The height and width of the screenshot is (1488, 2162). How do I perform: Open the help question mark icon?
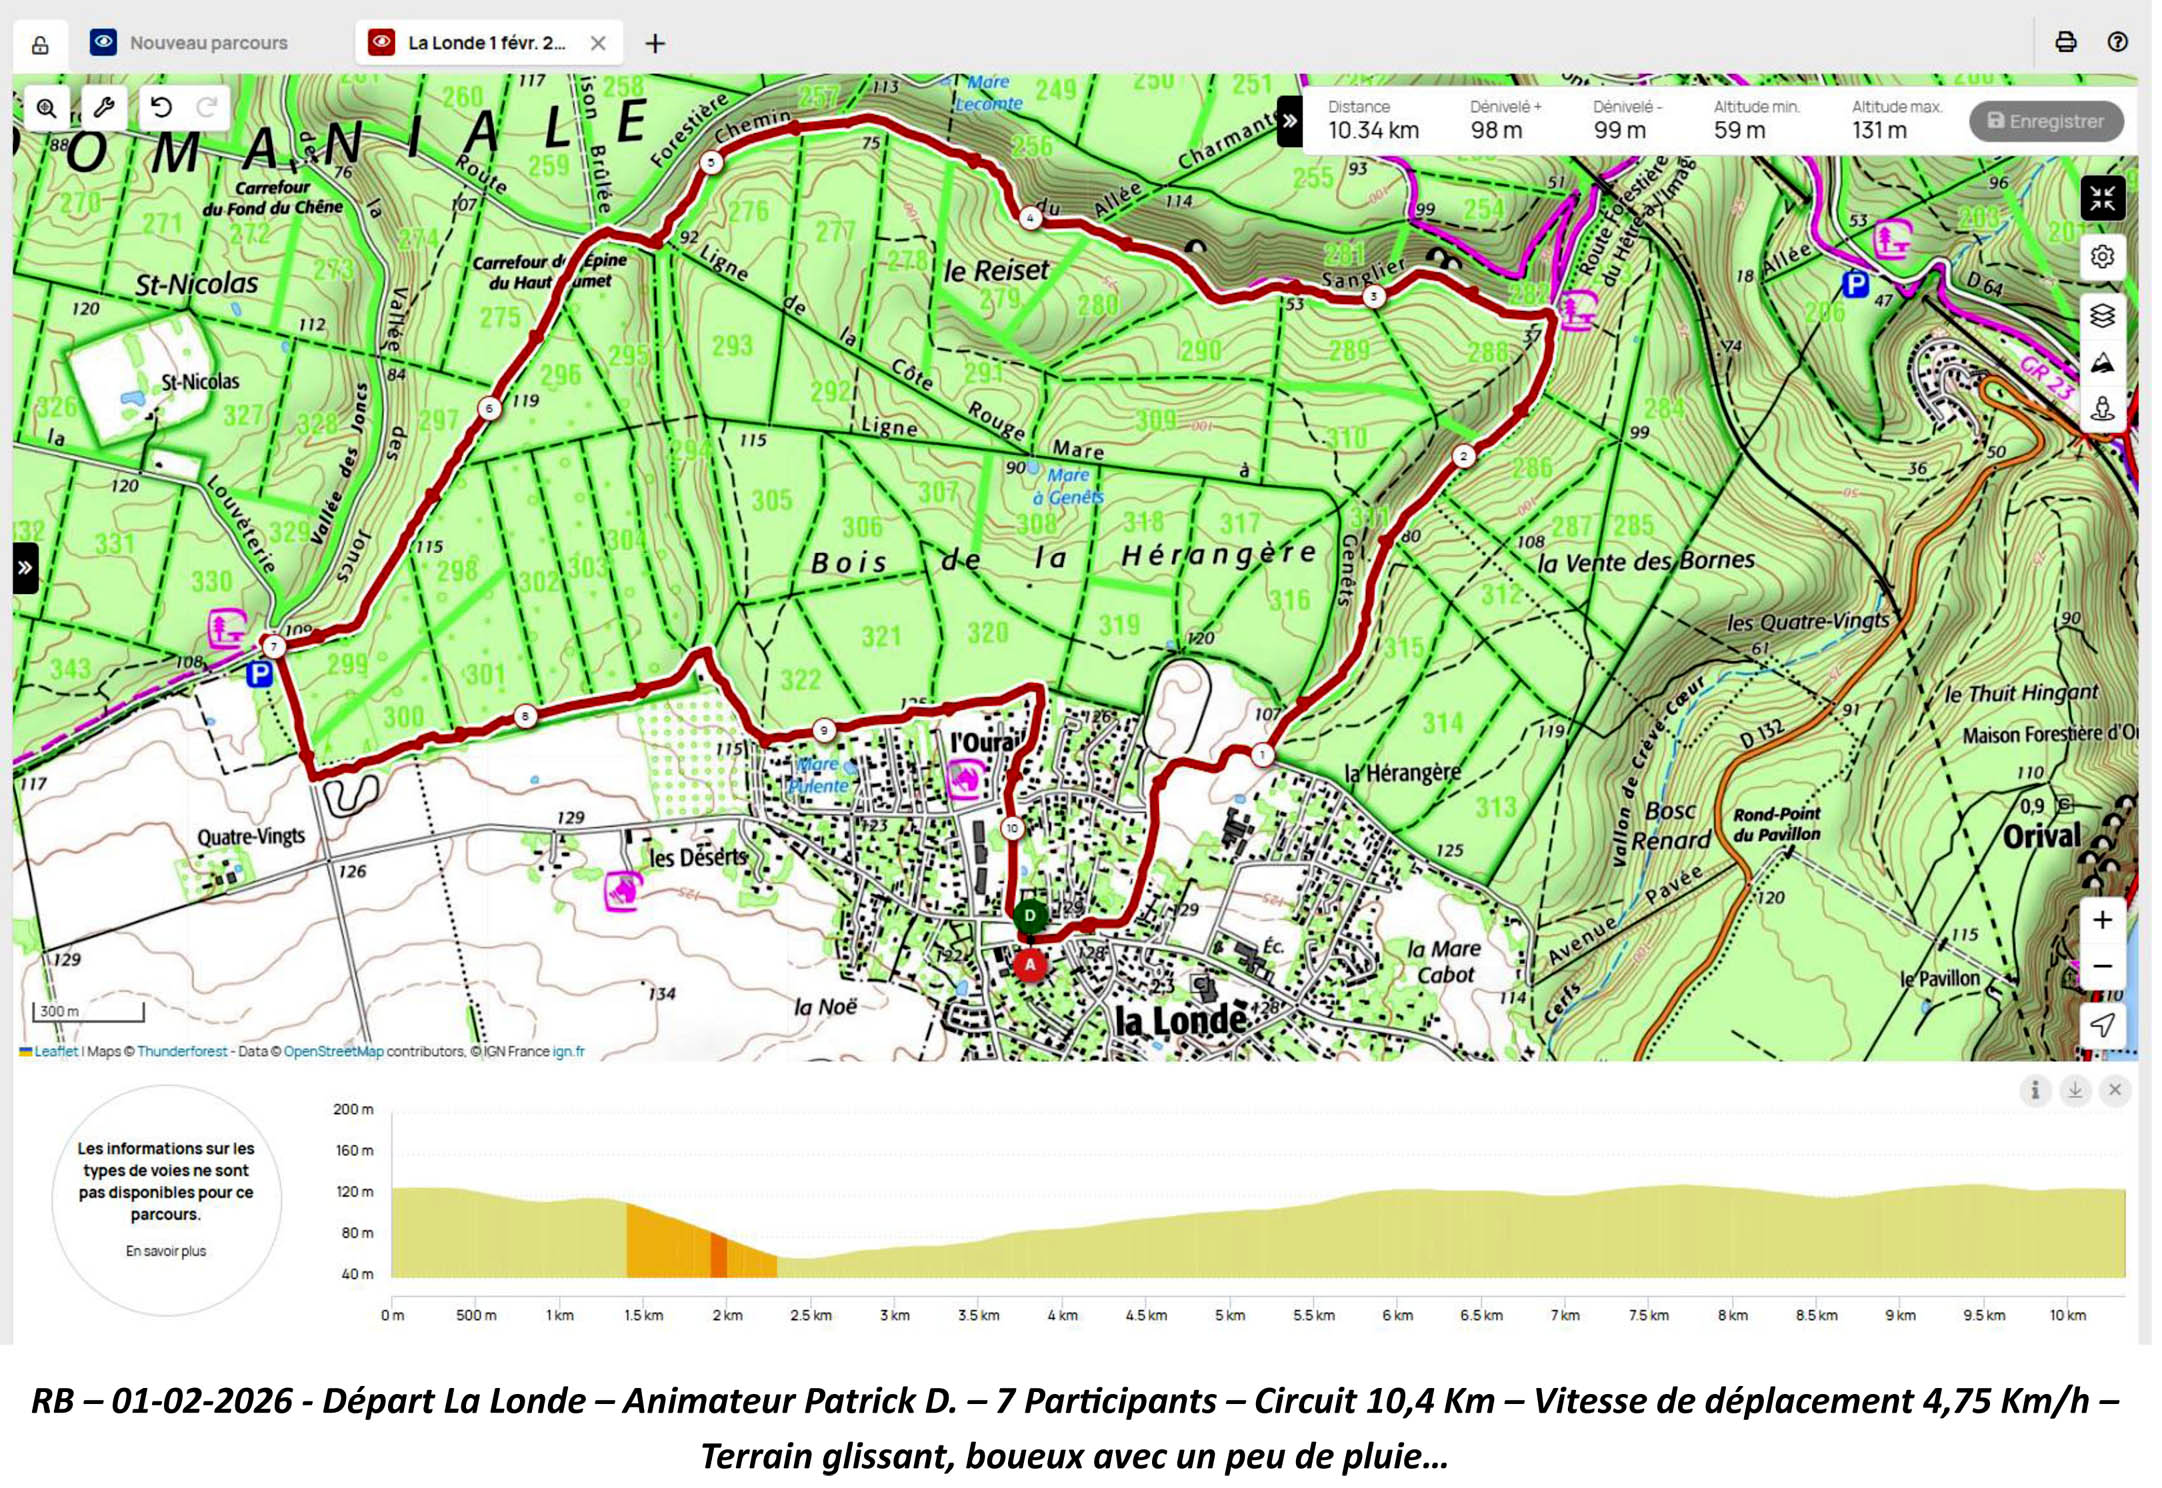click(x=2117, y=42)
